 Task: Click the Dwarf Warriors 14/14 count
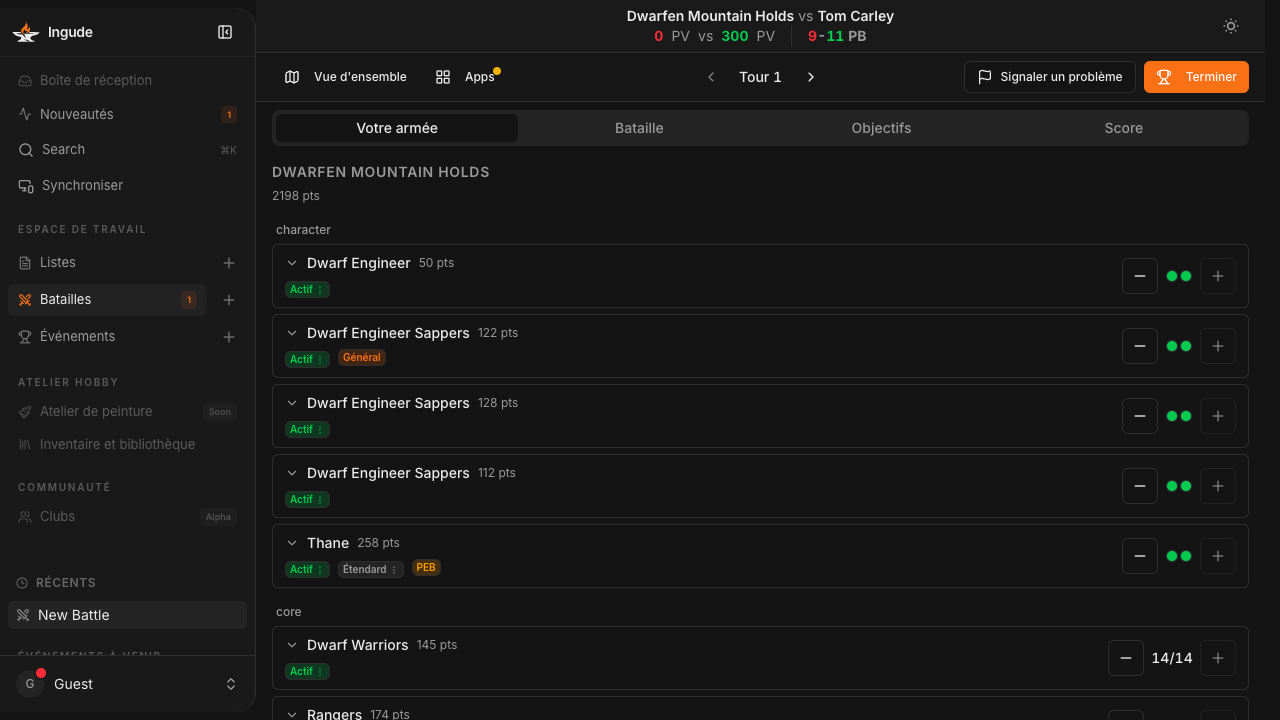point(1172,658)
